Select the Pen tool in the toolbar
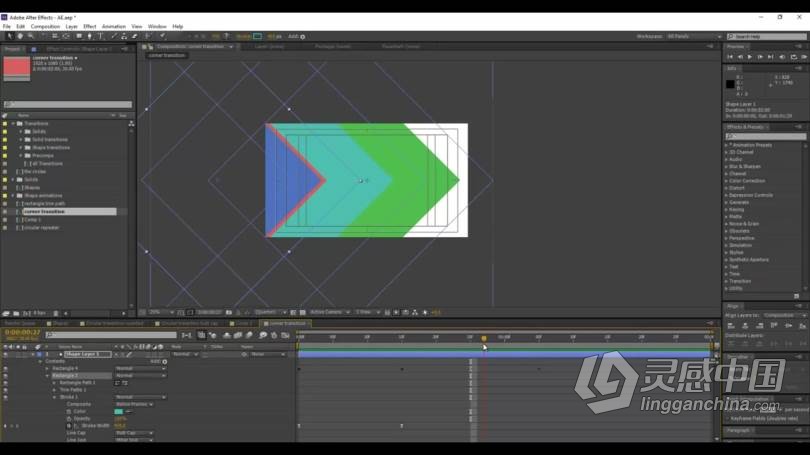The width and height of the screenshot is (810, 455). [89, 36]
